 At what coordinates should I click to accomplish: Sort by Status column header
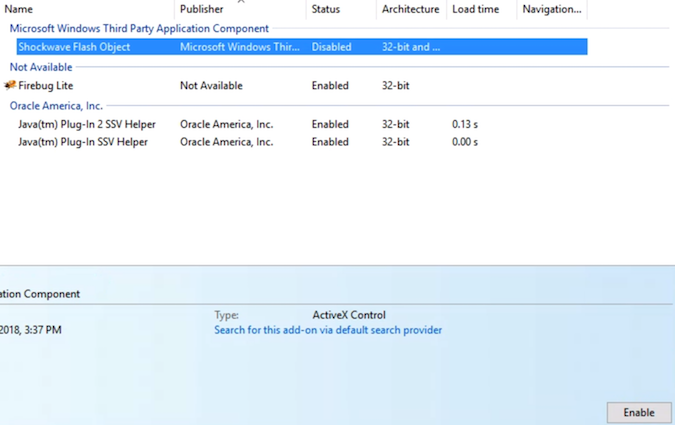click(x=326, y=9)
